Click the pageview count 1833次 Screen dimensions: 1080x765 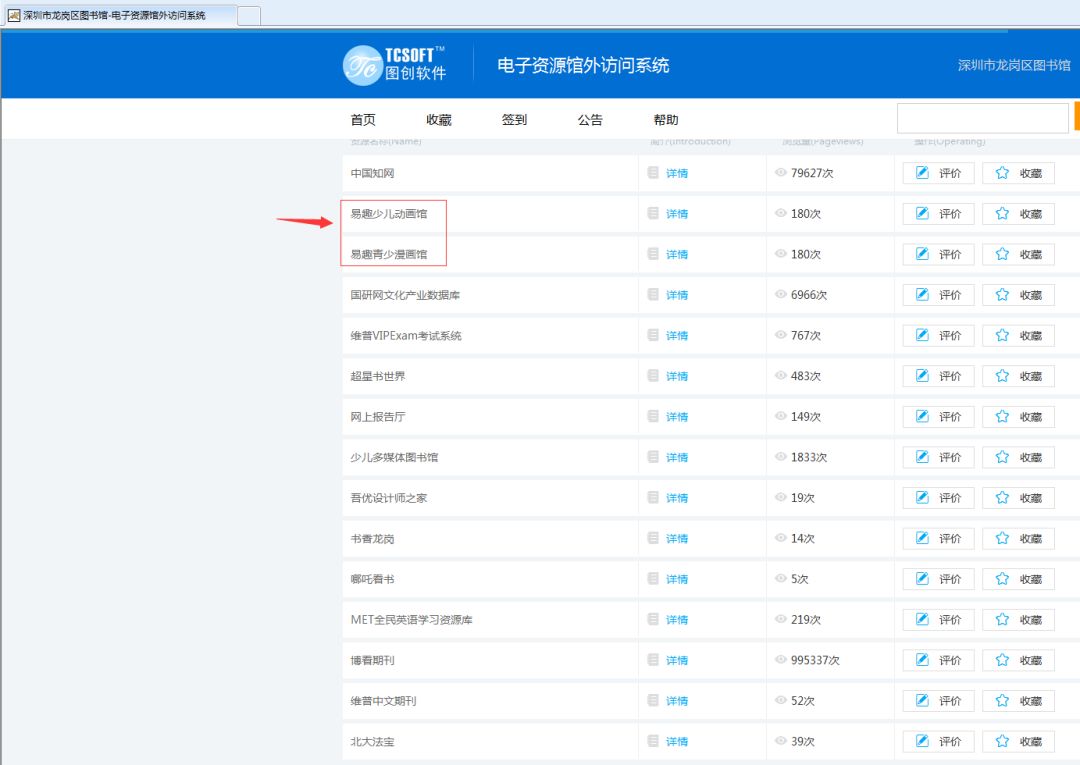809,458
